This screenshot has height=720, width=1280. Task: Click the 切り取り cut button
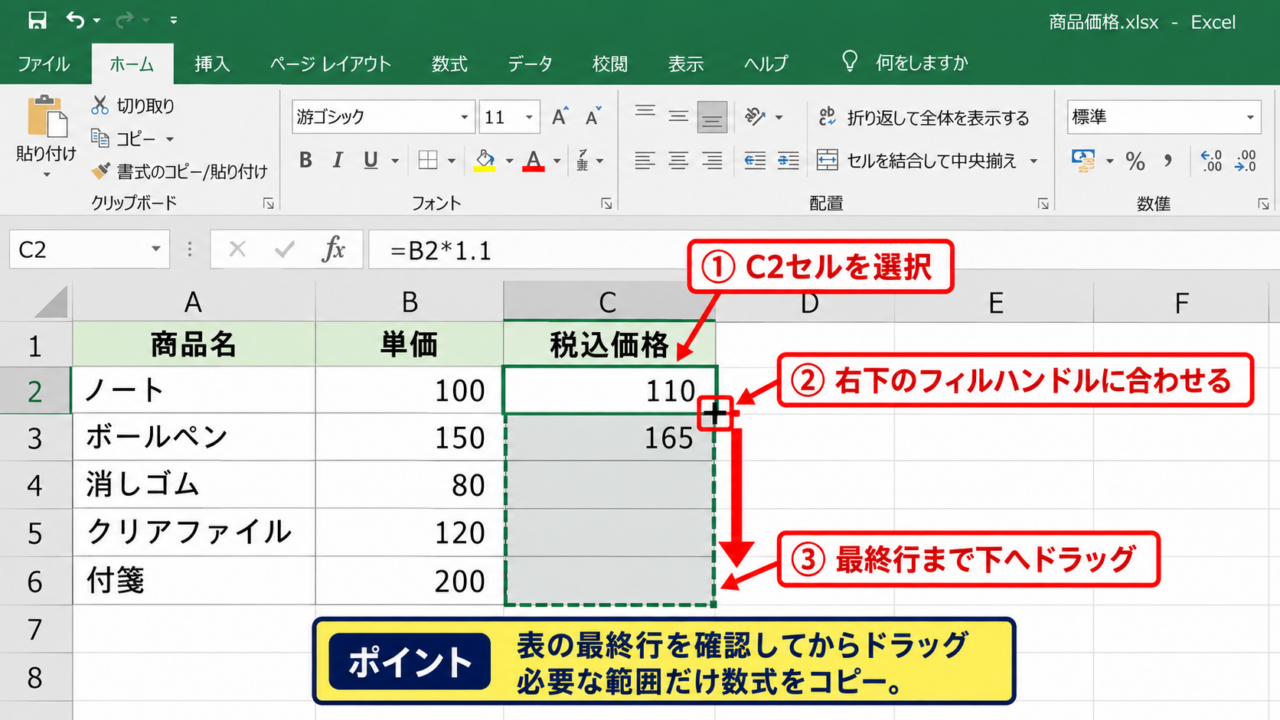pos(132,106)
